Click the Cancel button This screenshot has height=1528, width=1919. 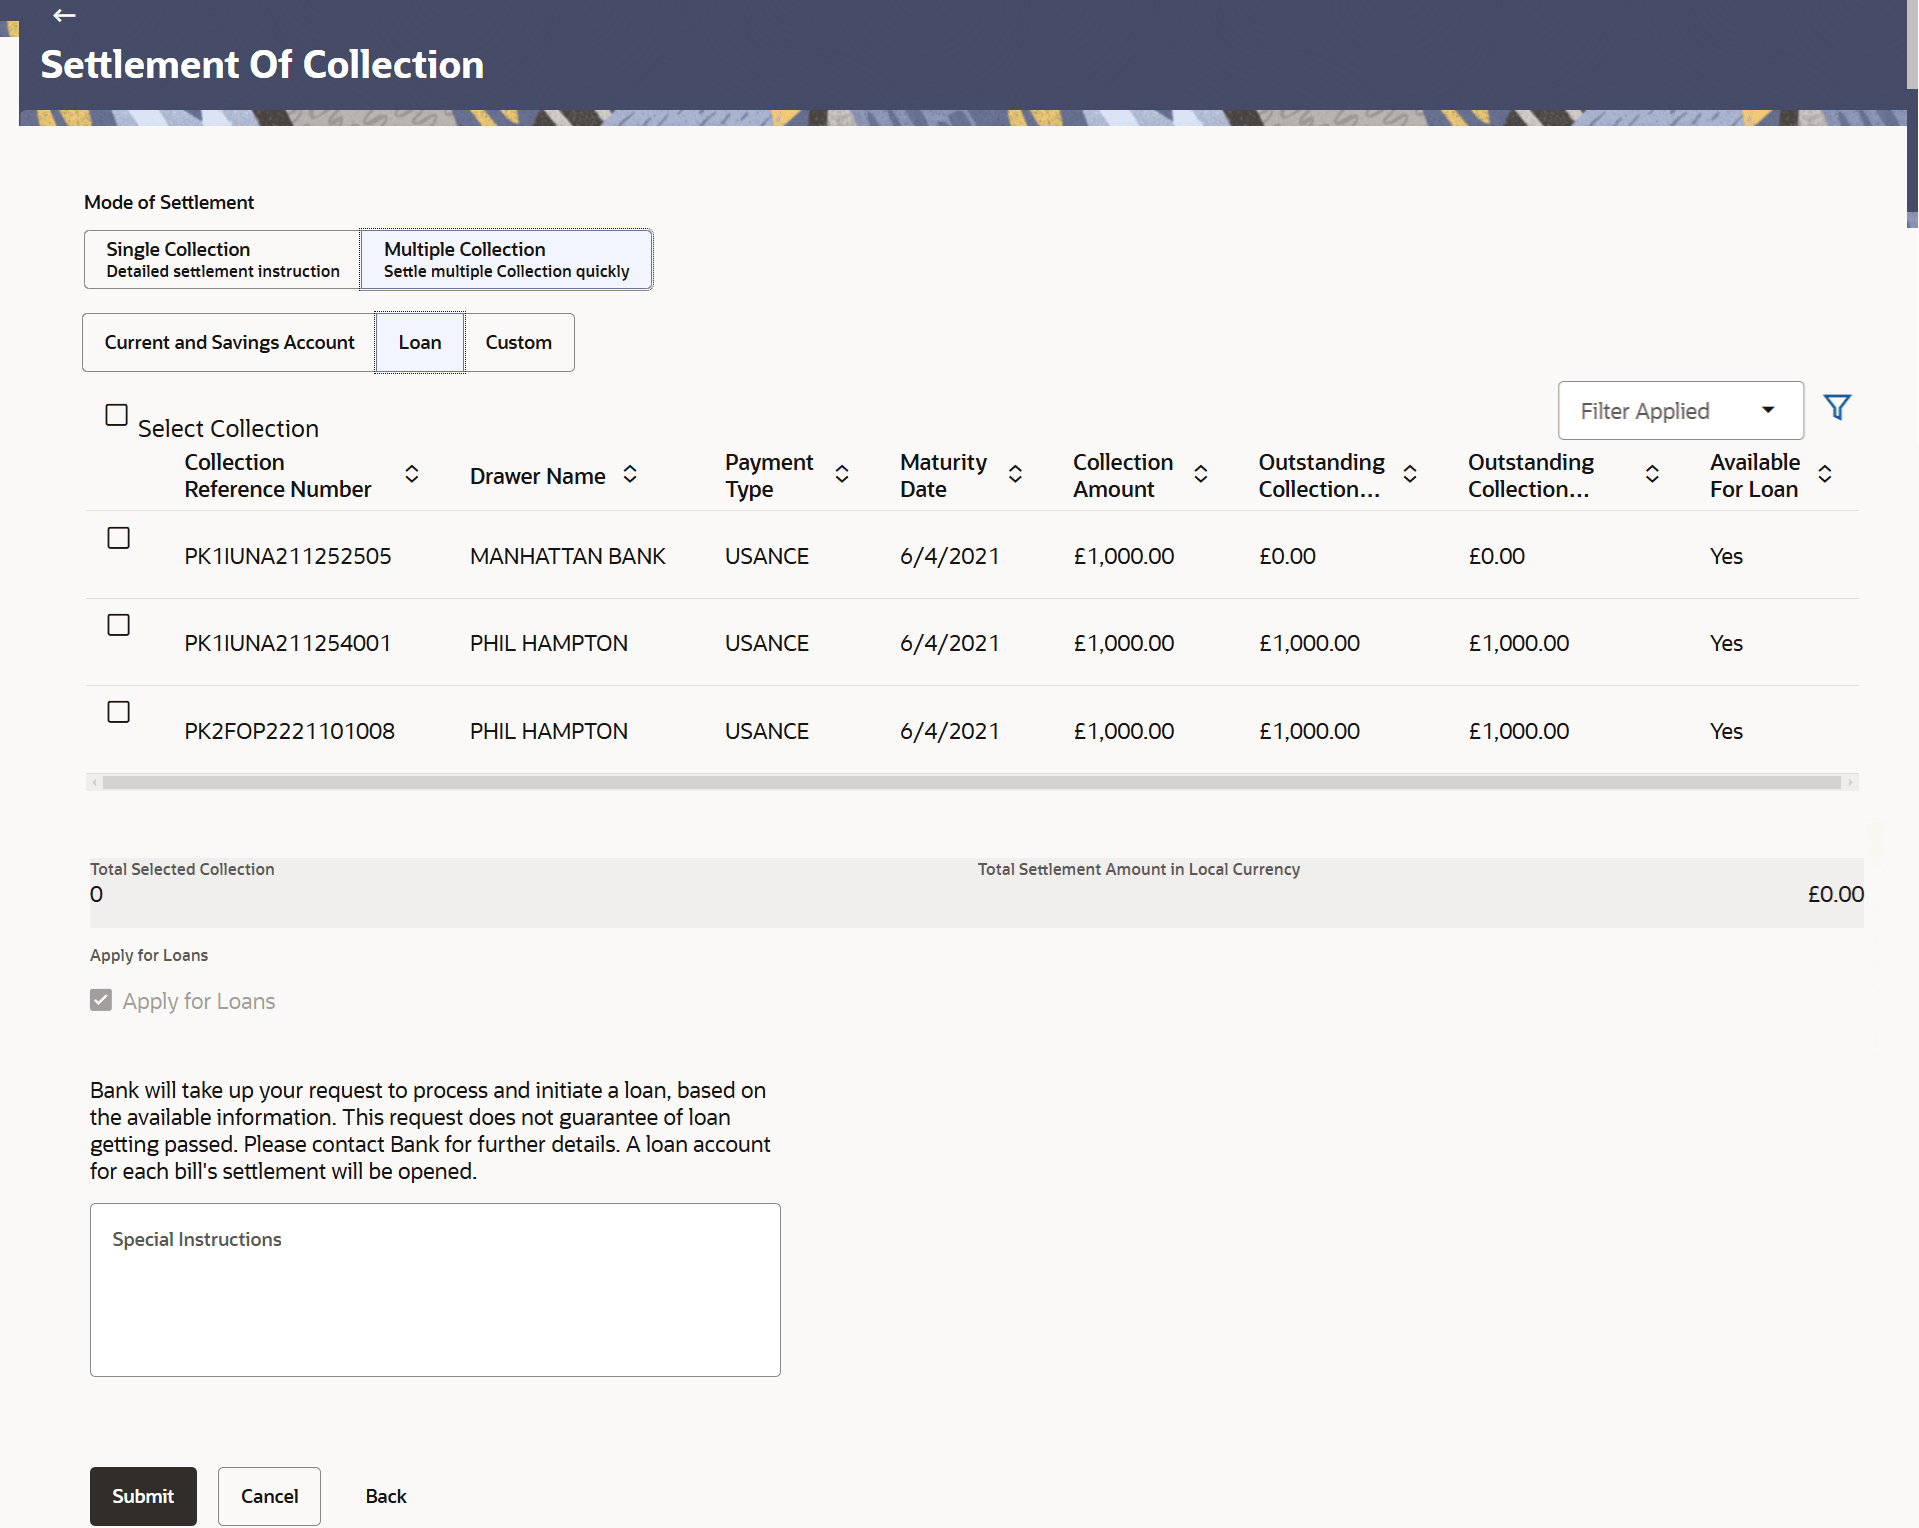pyautogui.click(x=269, y=1496)
